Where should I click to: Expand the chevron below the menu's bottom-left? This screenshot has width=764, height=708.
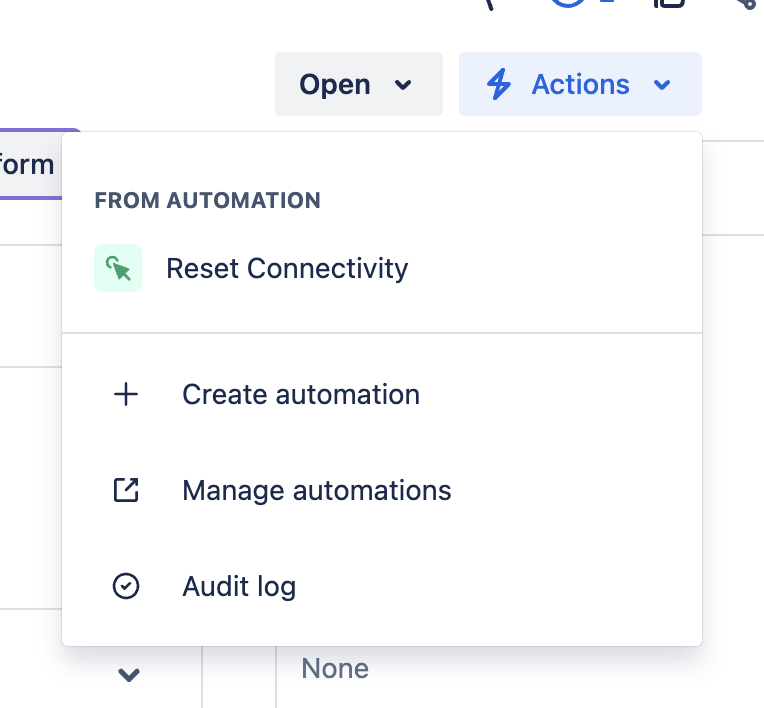pos(128,674)
